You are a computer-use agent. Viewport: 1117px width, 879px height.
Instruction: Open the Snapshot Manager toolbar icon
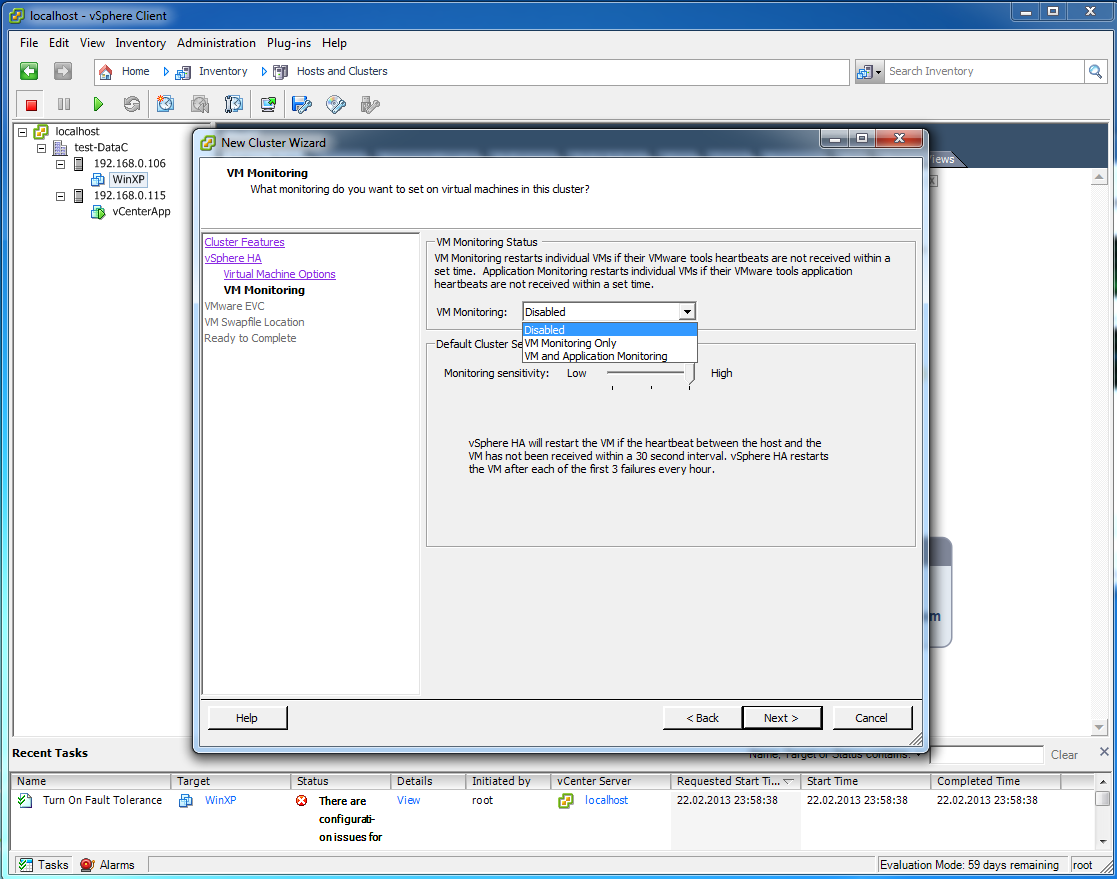coord(234,105)
